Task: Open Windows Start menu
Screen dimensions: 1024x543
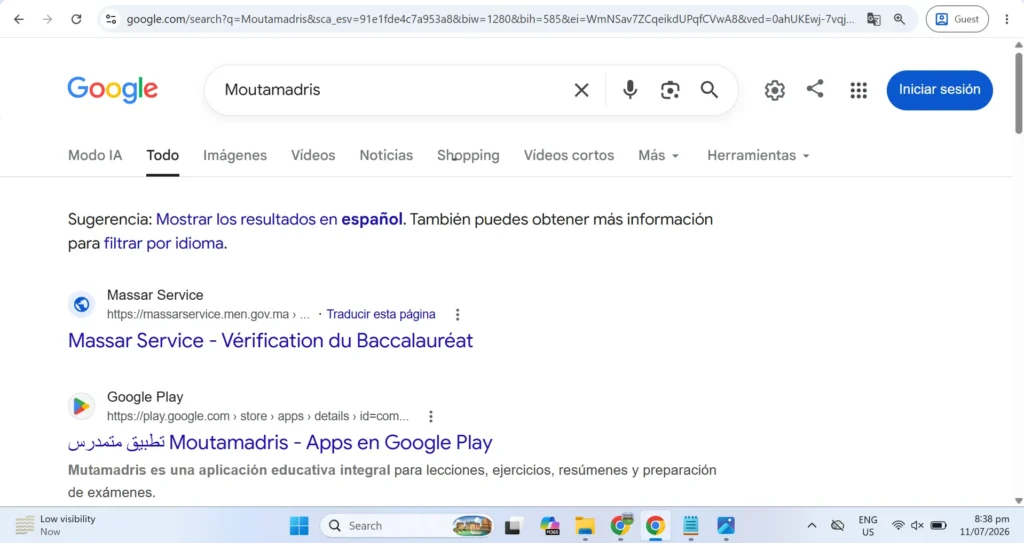Action: [x=299, y=525]
